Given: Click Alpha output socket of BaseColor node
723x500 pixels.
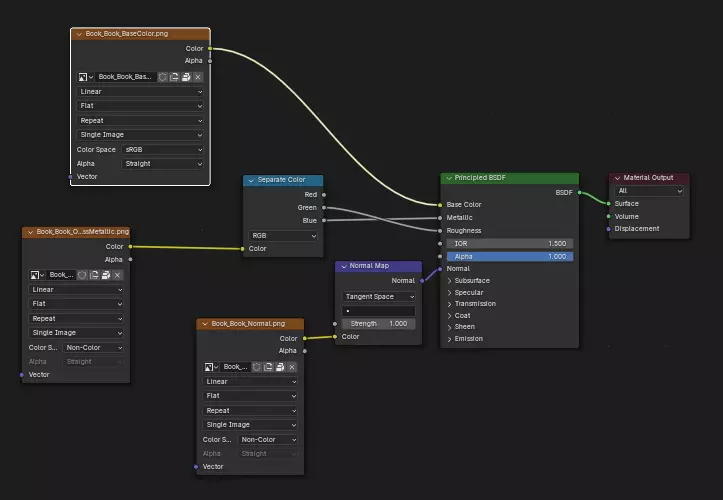Looking at the screenshot, I should [x=210, y=61].
